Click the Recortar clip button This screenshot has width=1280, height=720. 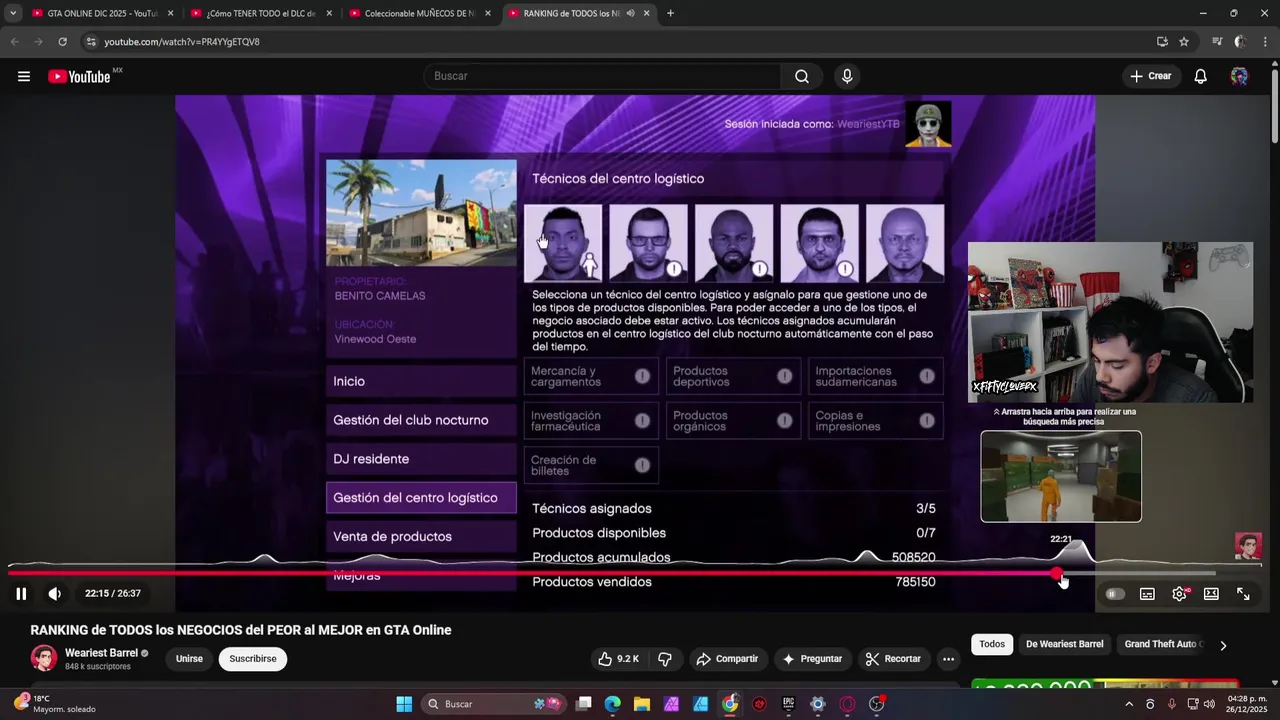pyautogui.click(x=893, y=659)
